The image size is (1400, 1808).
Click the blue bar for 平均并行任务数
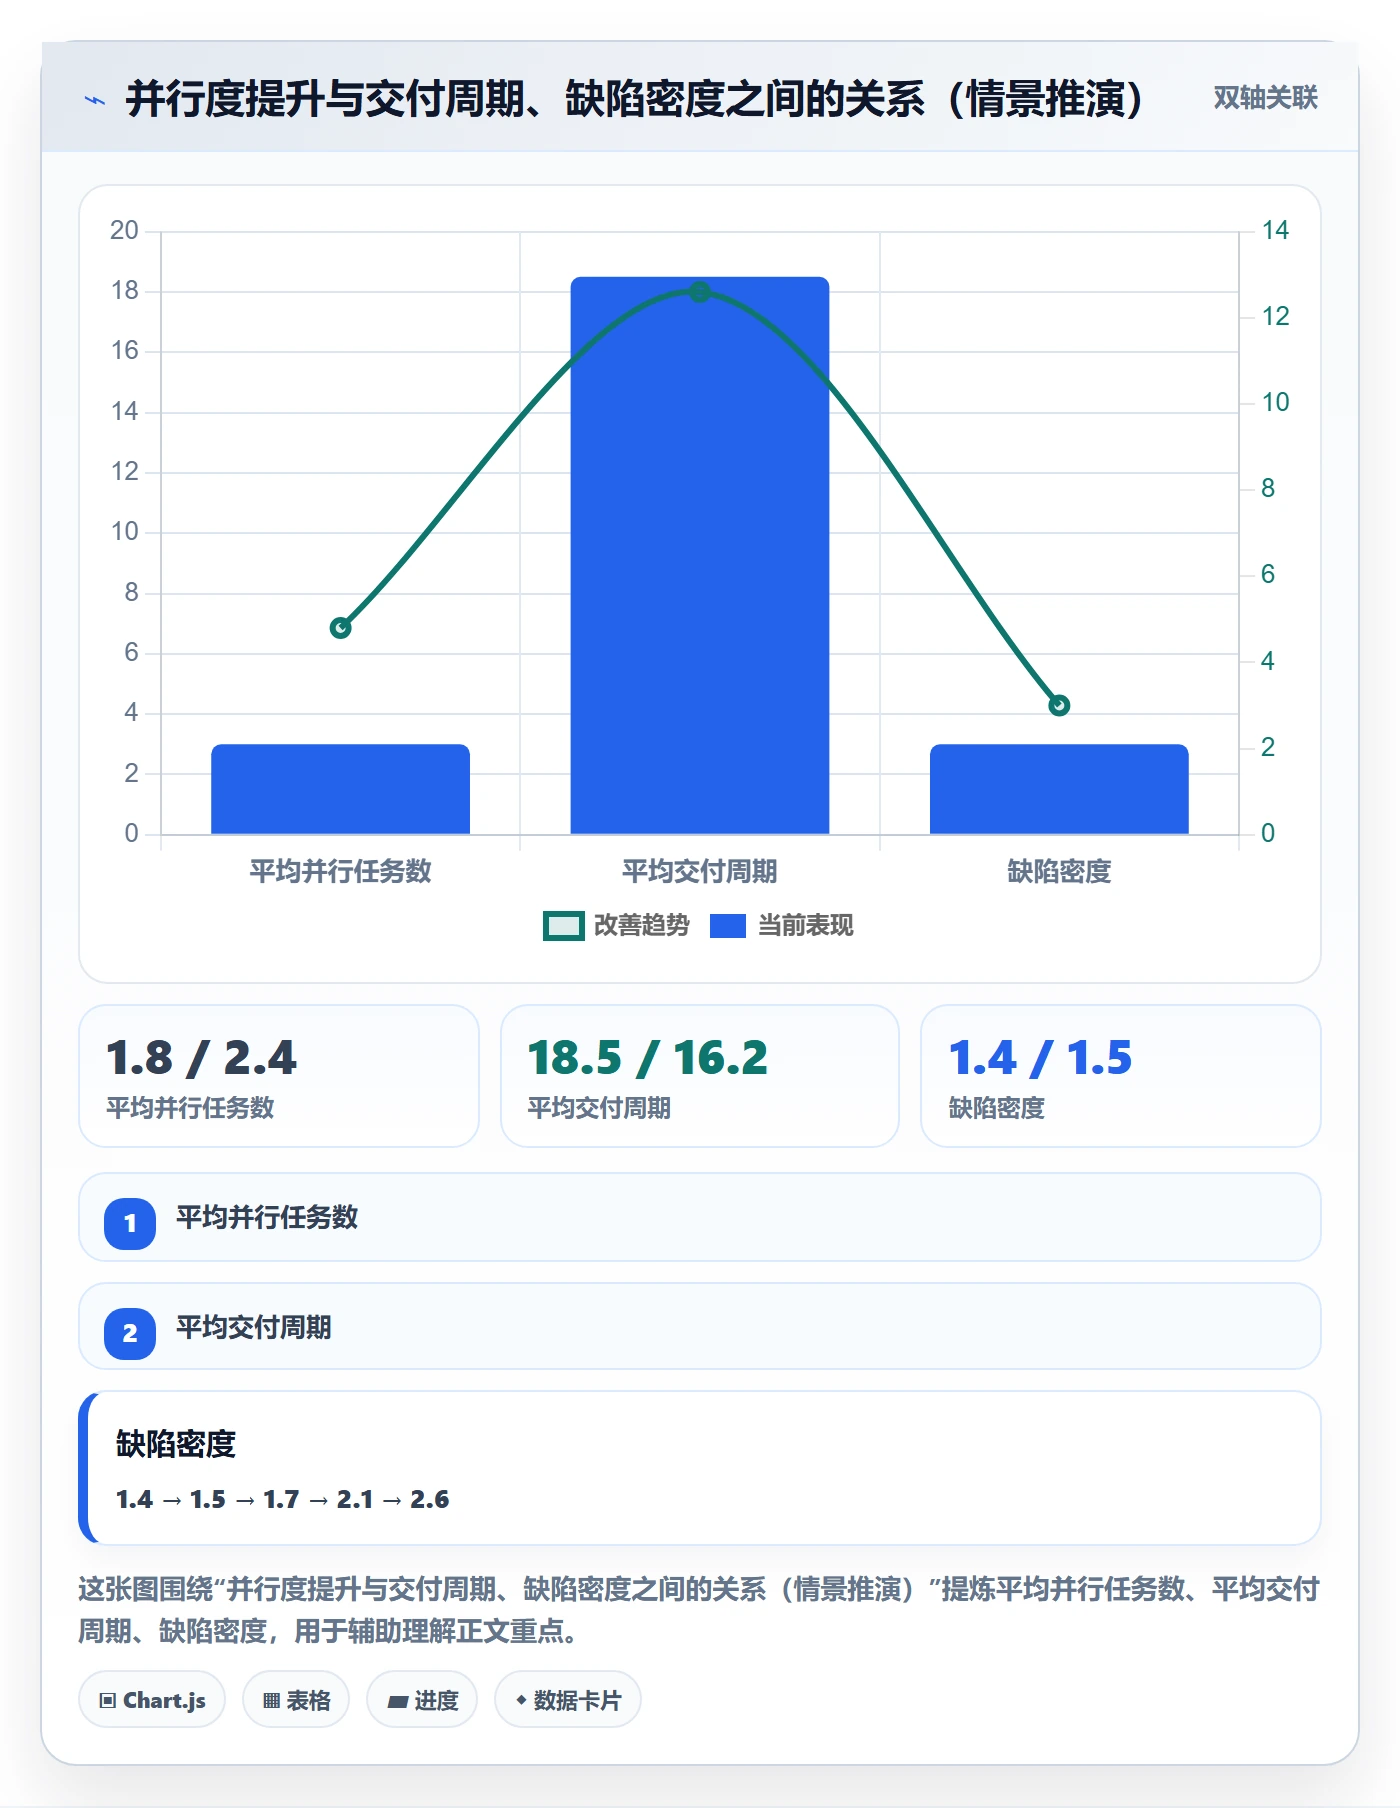[340, 789]
